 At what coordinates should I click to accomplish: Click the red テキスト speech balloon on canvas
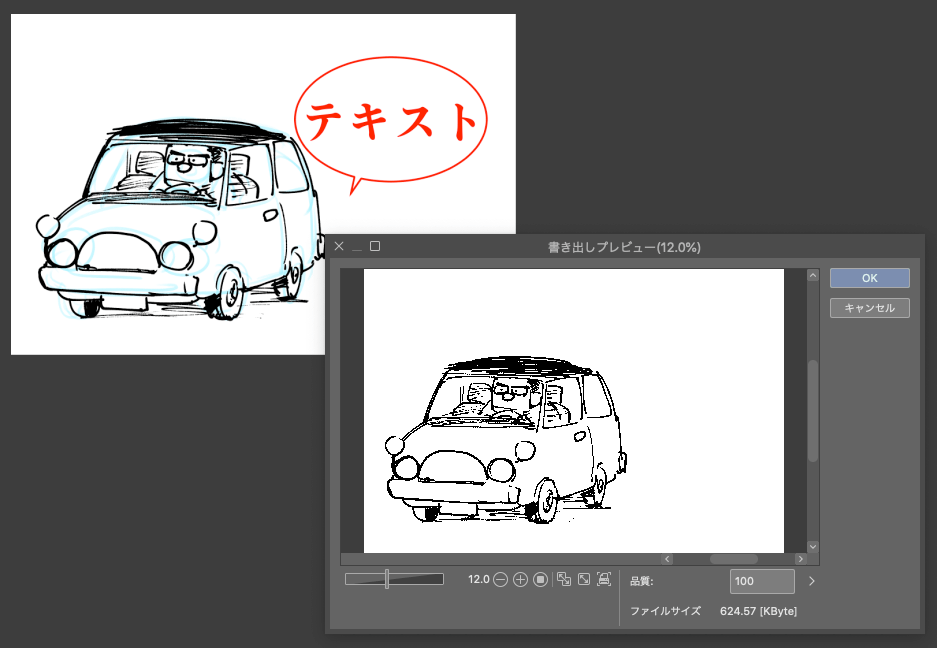391,124
